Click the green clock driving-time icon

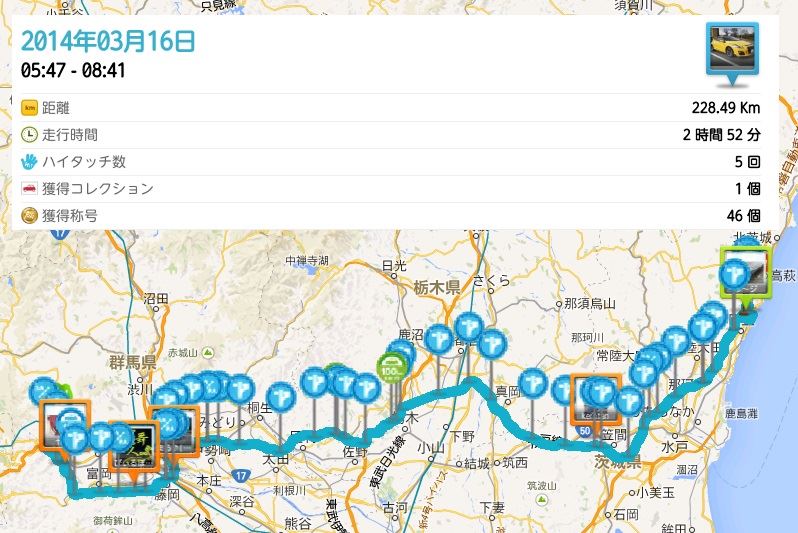click(x=30, y=135)
